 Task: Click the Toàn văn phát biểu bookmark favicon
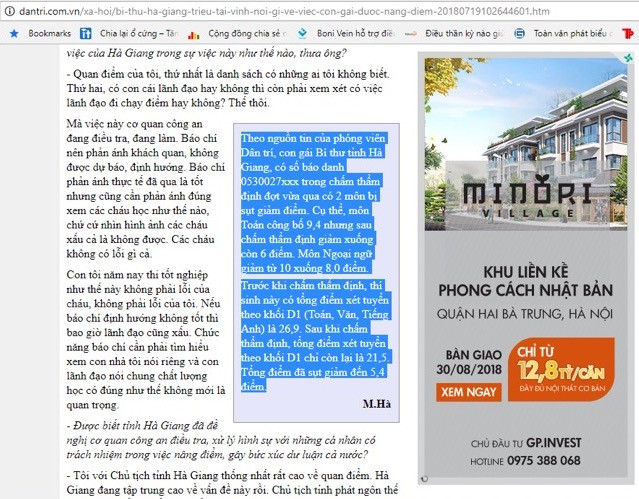point(520,33)
